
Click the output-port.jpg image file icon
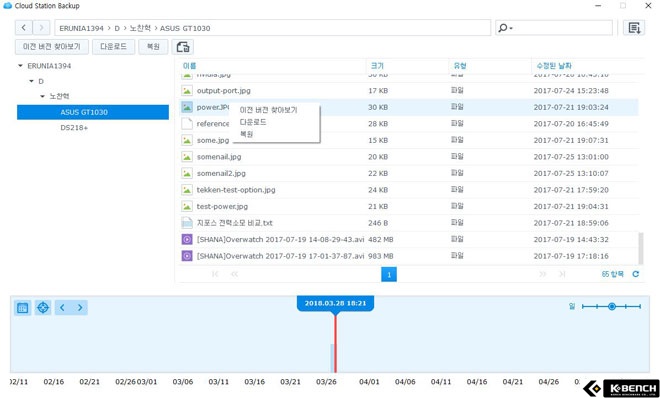[x=187, y=90]
